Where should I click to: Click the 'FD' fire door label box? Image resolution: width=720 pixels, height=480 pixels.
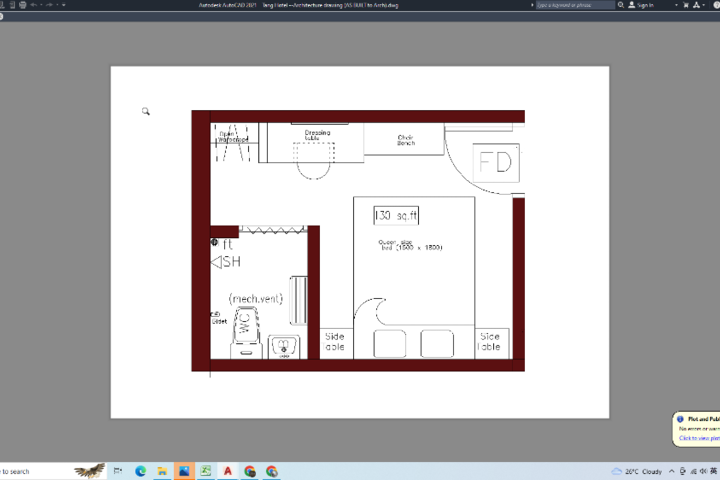496,163
